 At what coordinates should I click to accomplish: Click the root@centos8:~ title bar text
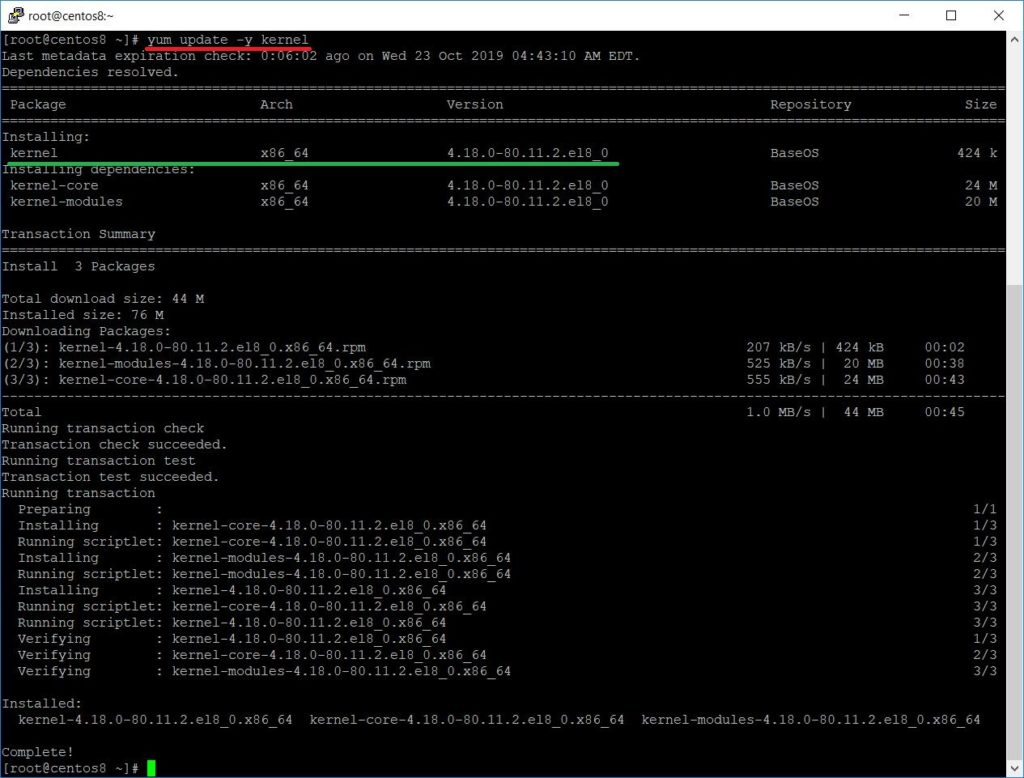click(71, 16)
